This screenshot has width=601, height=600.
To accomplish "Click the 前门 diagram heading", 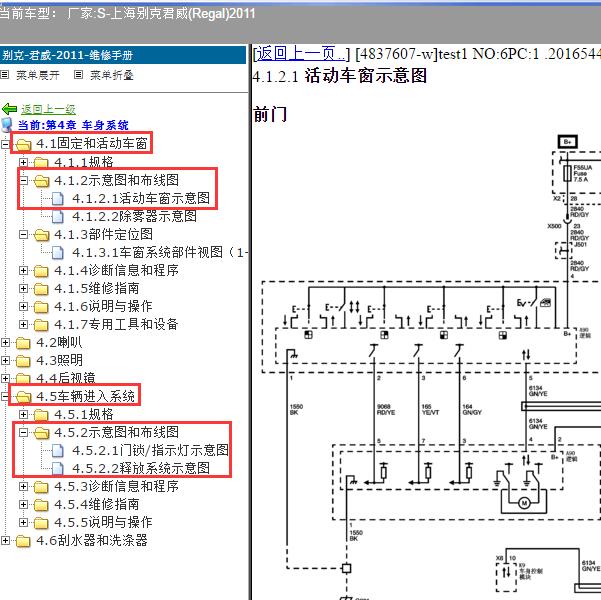I will (x=270, y=115).
